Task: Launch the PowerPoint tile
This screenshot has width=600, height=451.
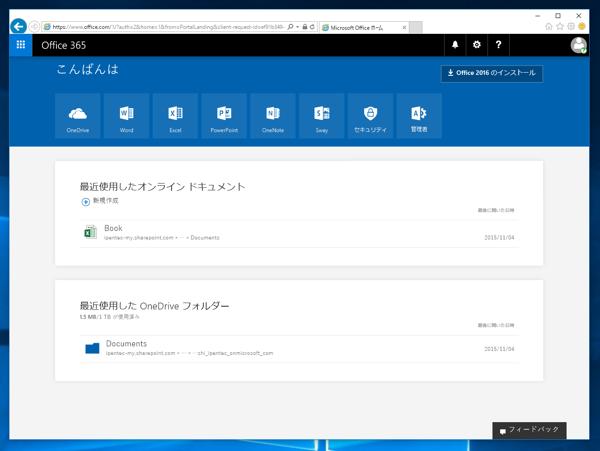Action: [x=224, y=116]
